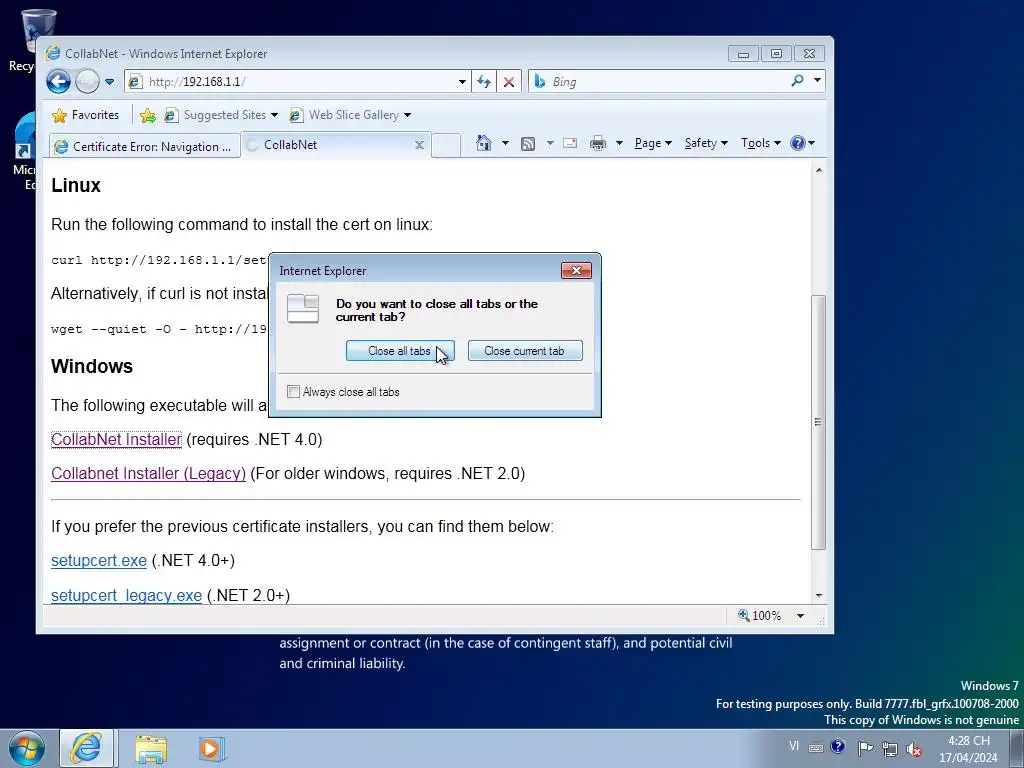Click the Add to Favorites Bar icon
This screenshot has height=768, width=1024.
pos(148,116)
